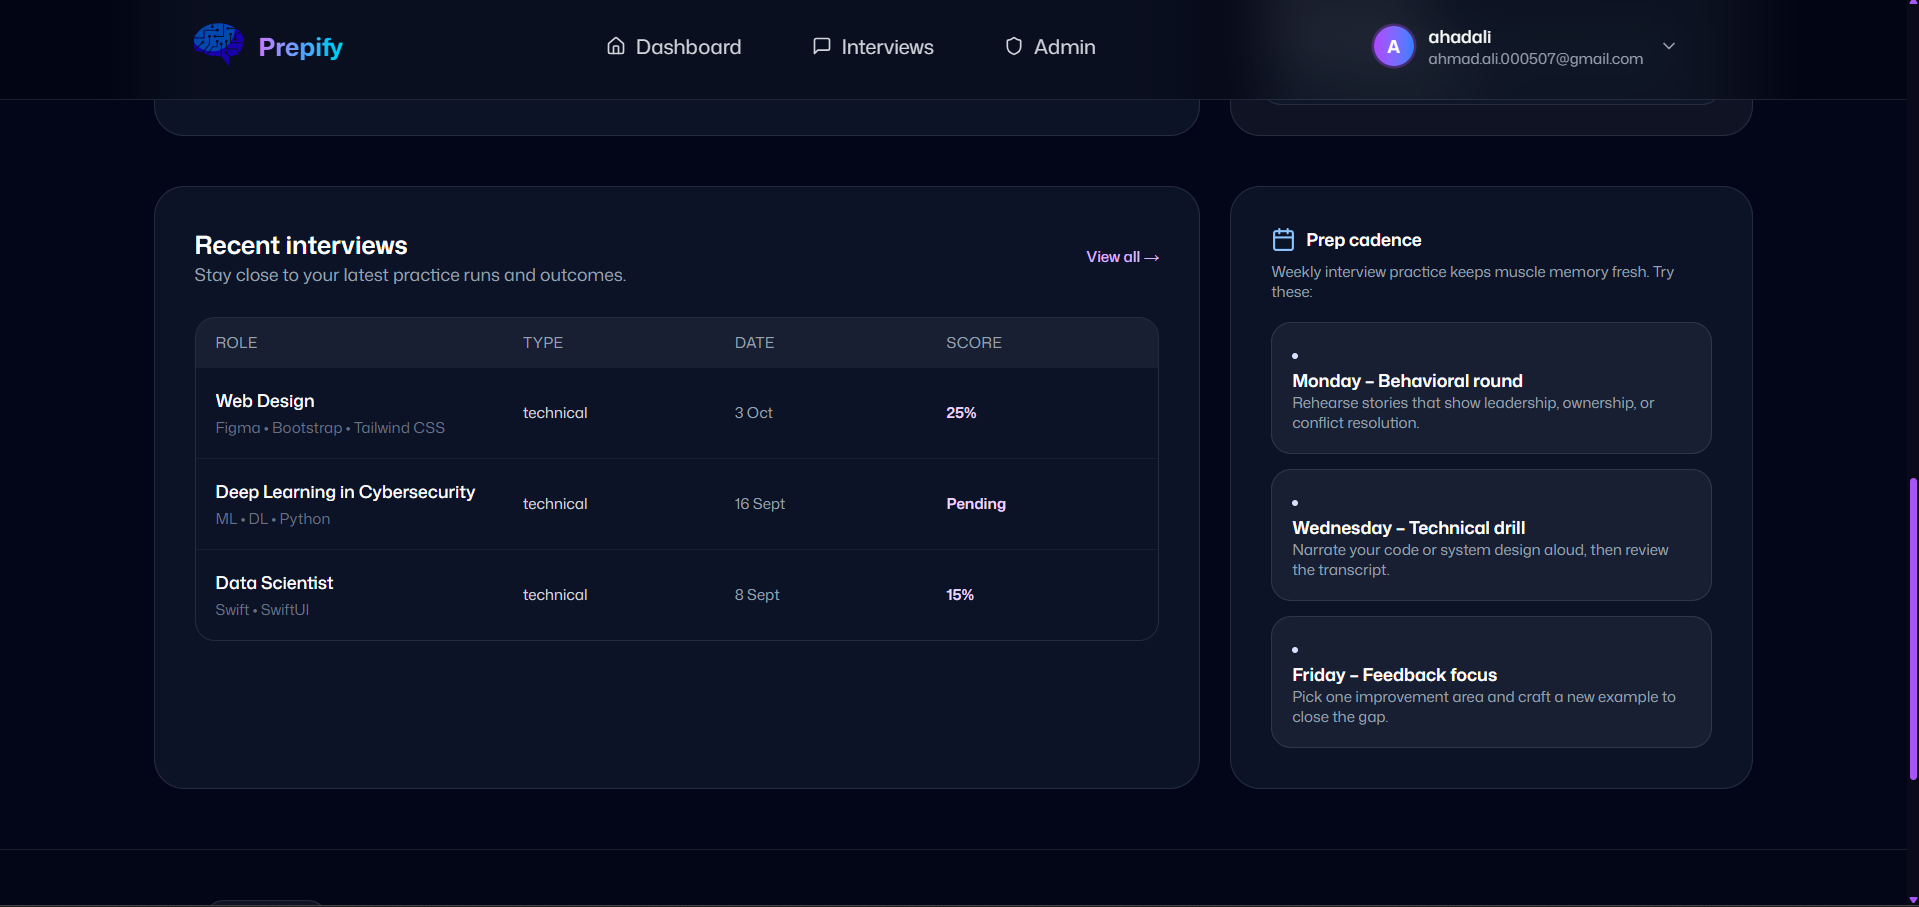1919x907 pixels.
Task: Click the ahadali username text
Action: [1459, 37]
